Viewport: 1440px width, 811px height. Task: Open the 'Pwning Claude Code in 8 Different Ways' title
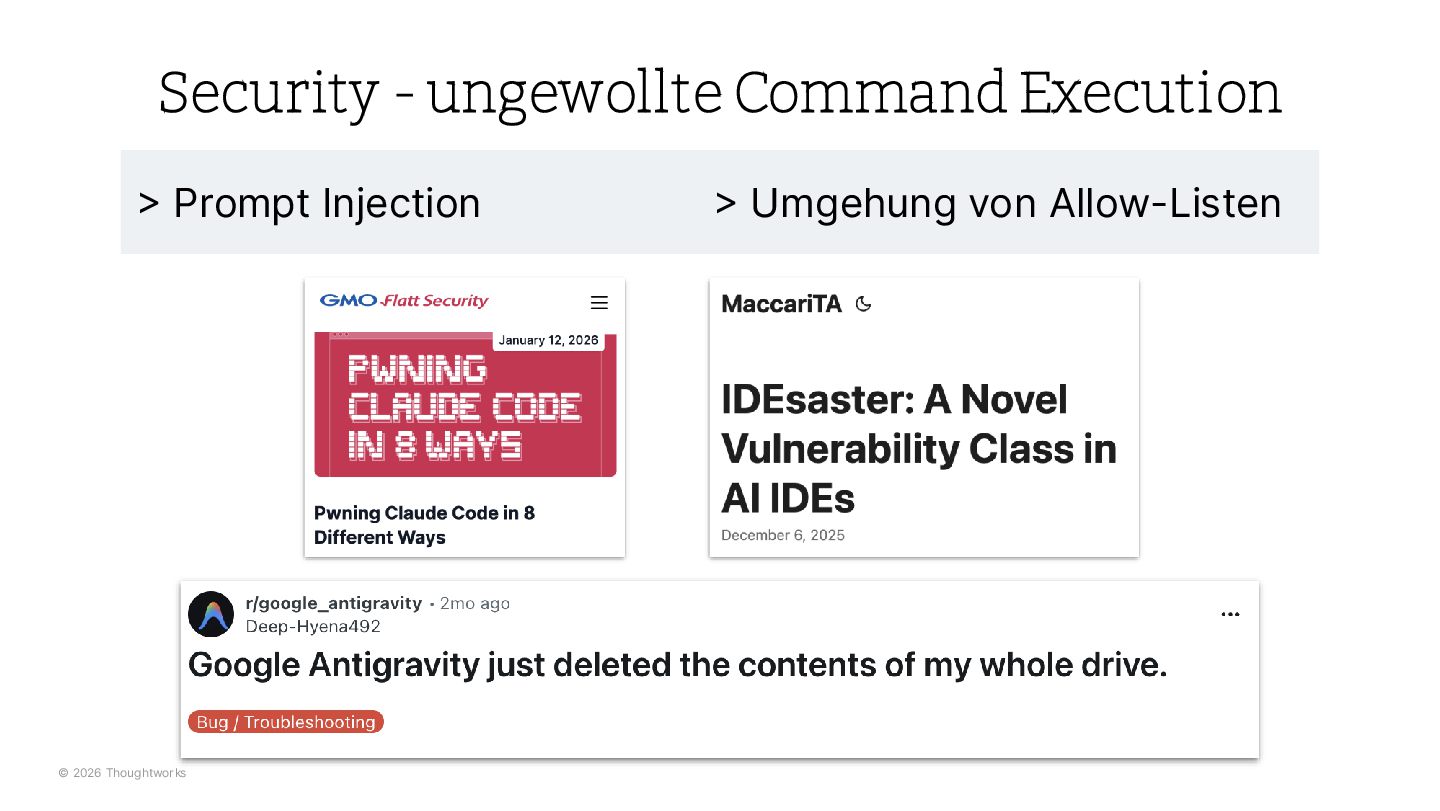(424, 525)
